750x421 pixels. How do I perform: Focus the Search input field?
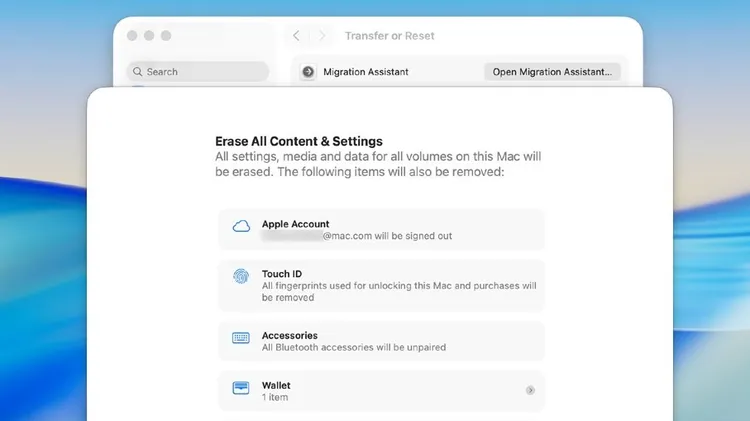200,72
